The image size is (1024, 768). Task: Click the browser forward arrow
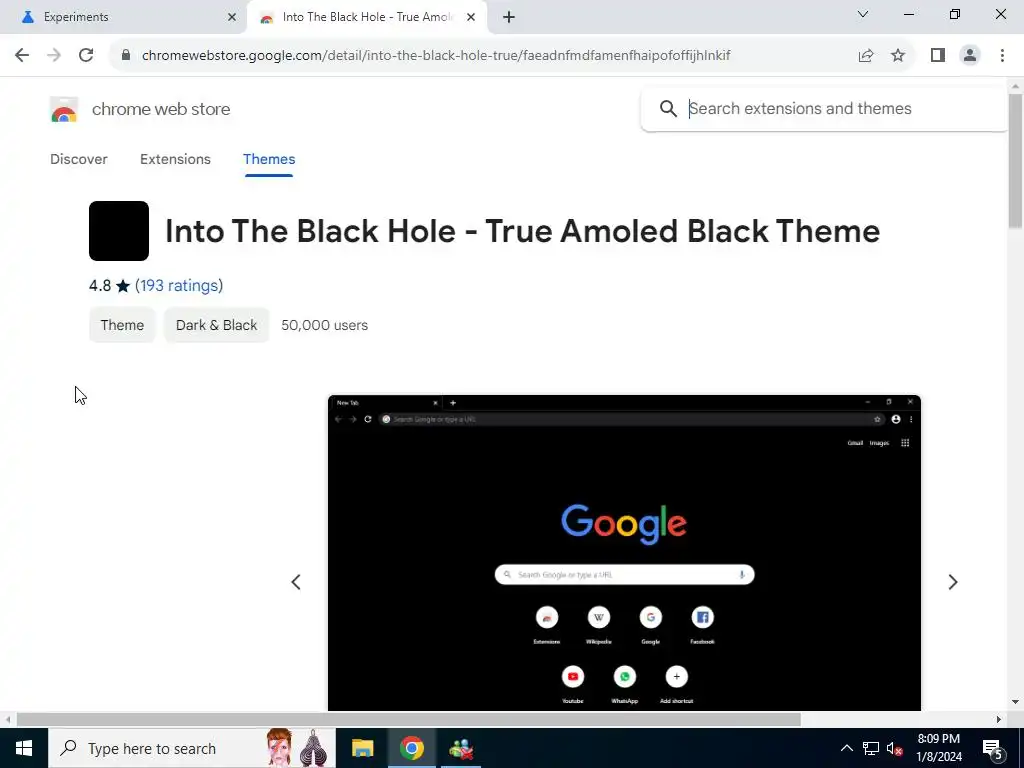click(x=54, y=55)
